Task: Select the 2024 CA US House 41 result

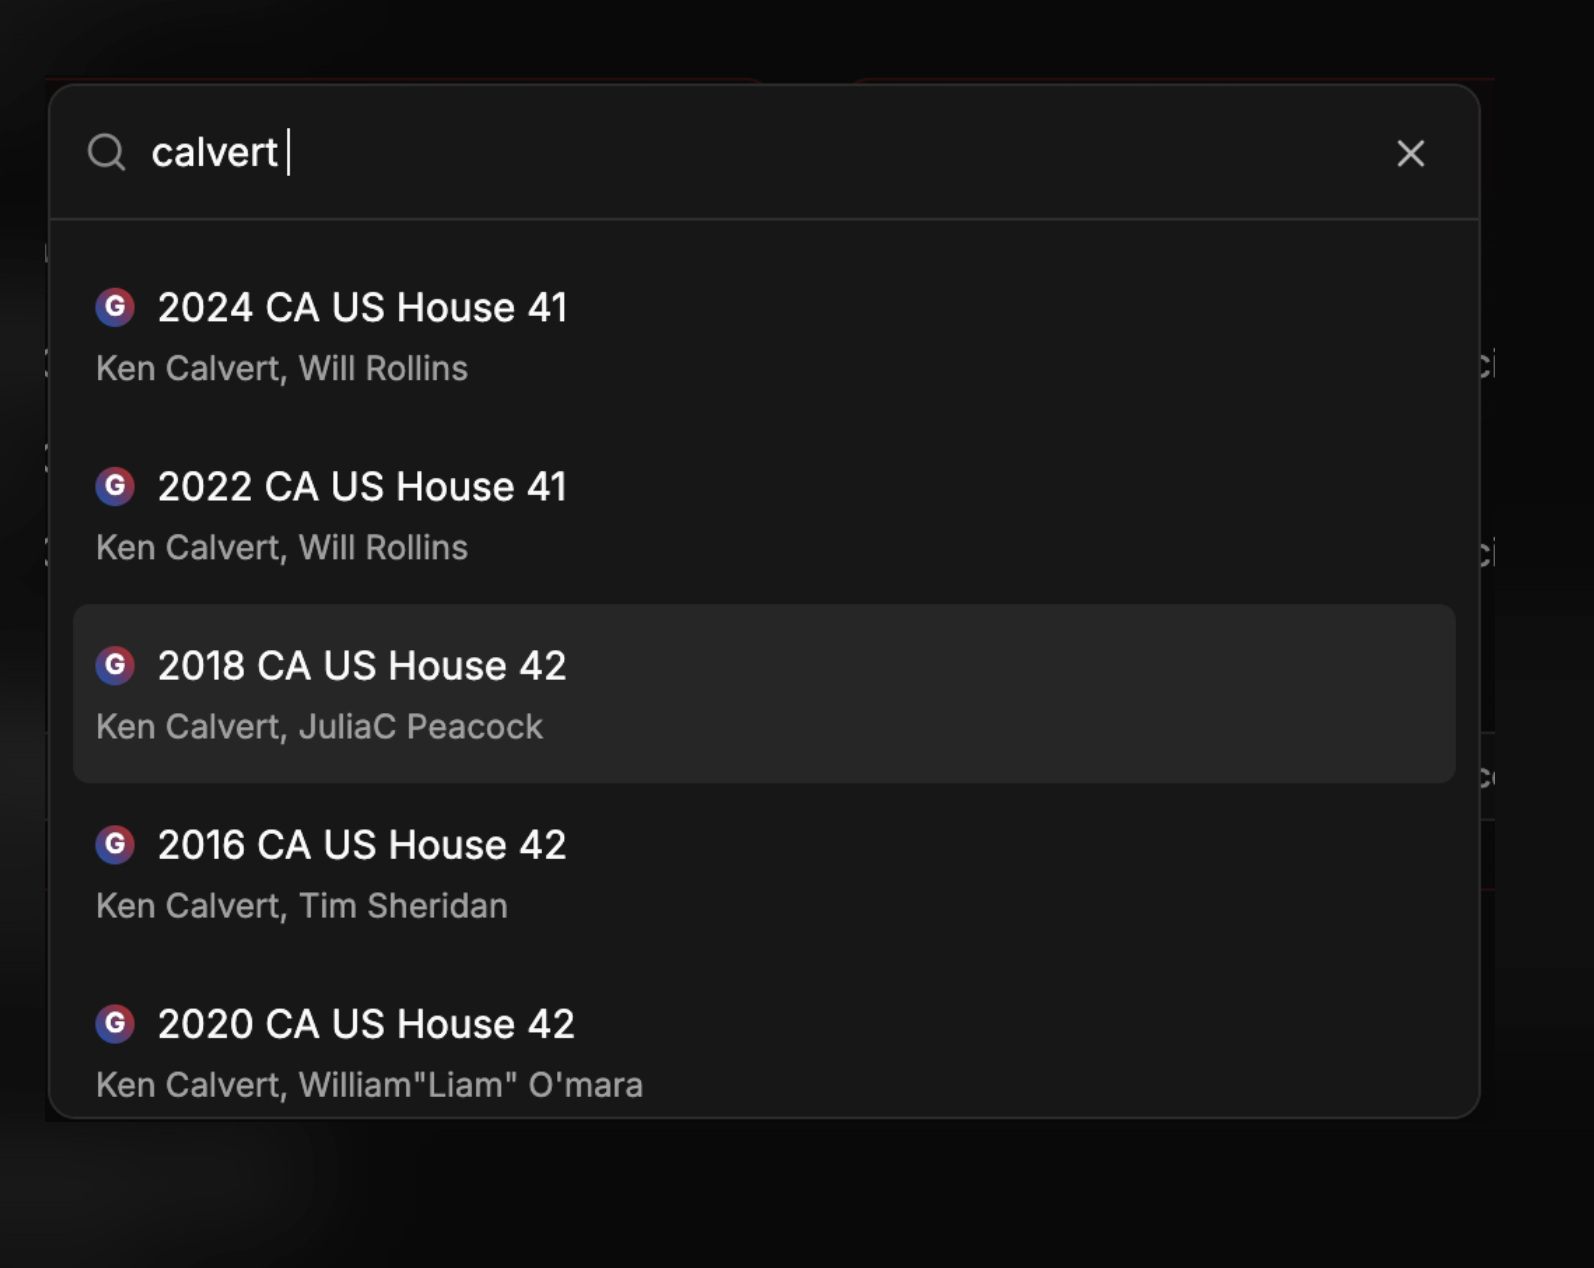Action: tap(364, 308)
